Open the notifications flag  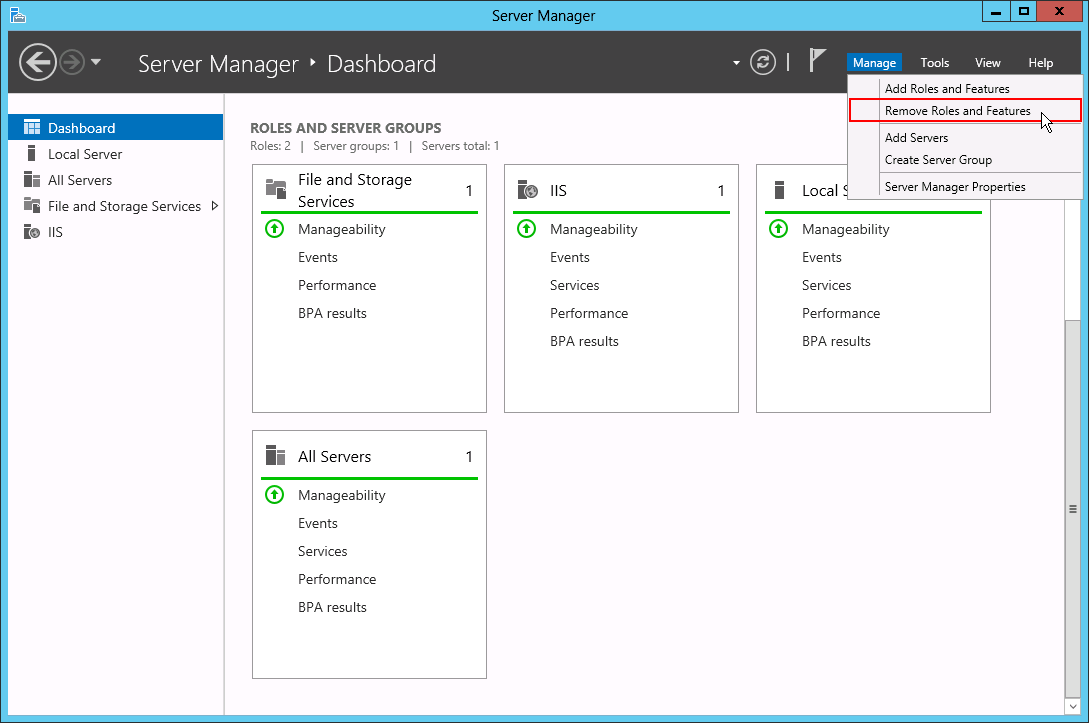click(817, 60)
